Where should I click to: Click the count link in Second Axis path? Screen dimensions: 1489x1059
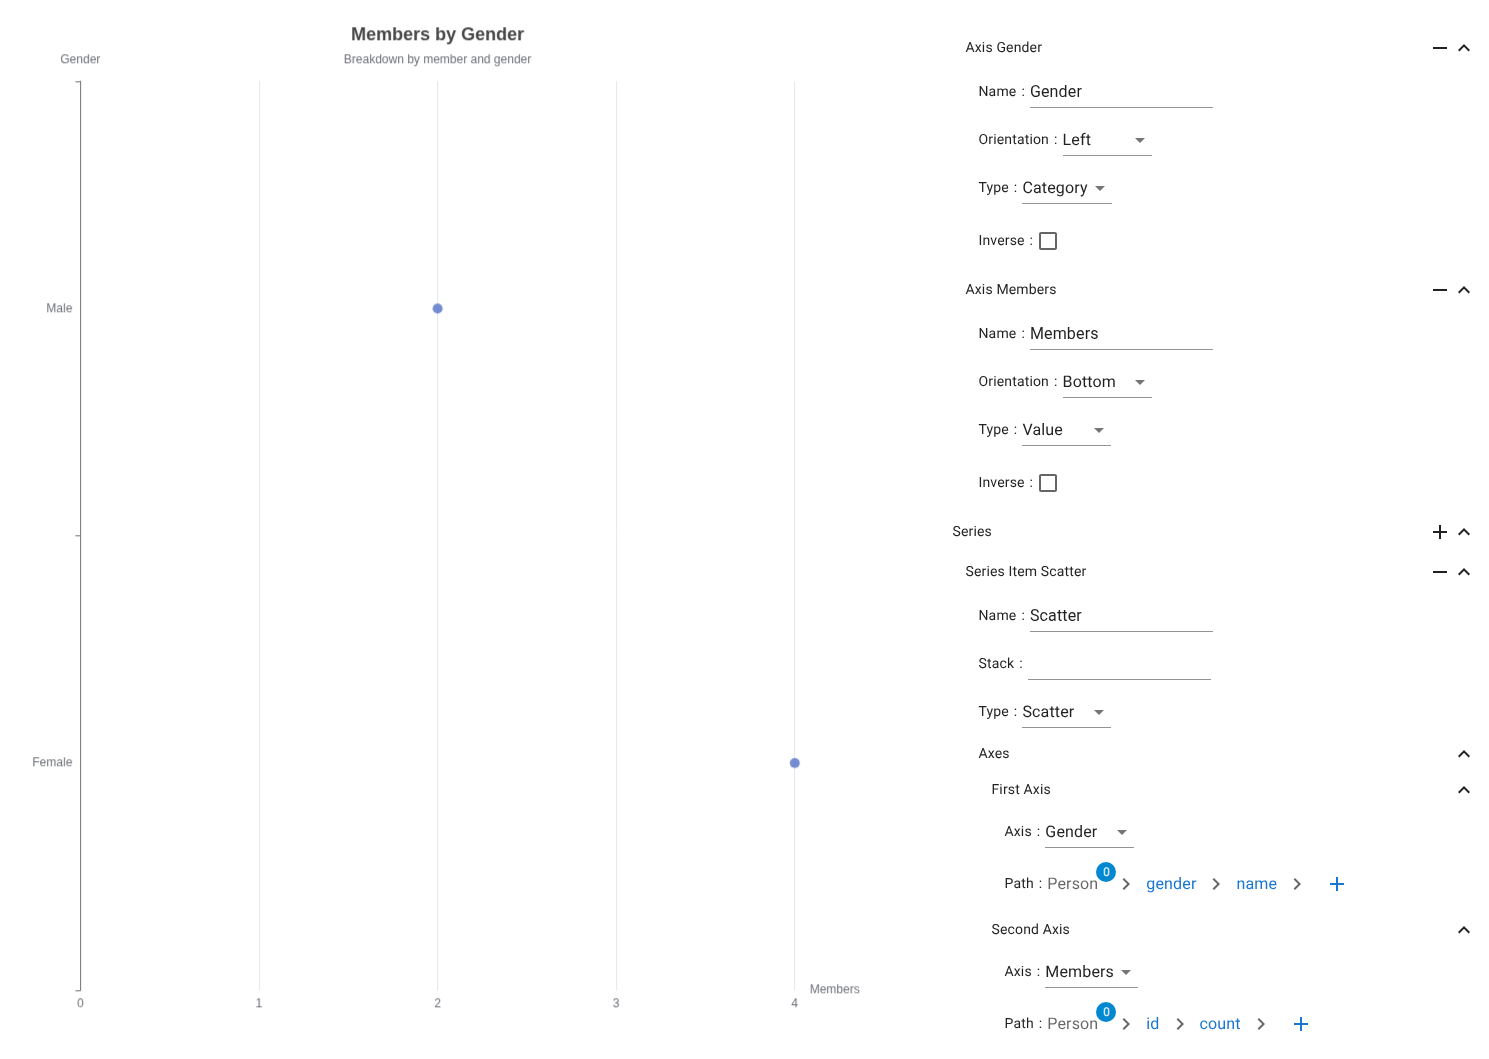pyautogui.click(x=1219, y=1024)
